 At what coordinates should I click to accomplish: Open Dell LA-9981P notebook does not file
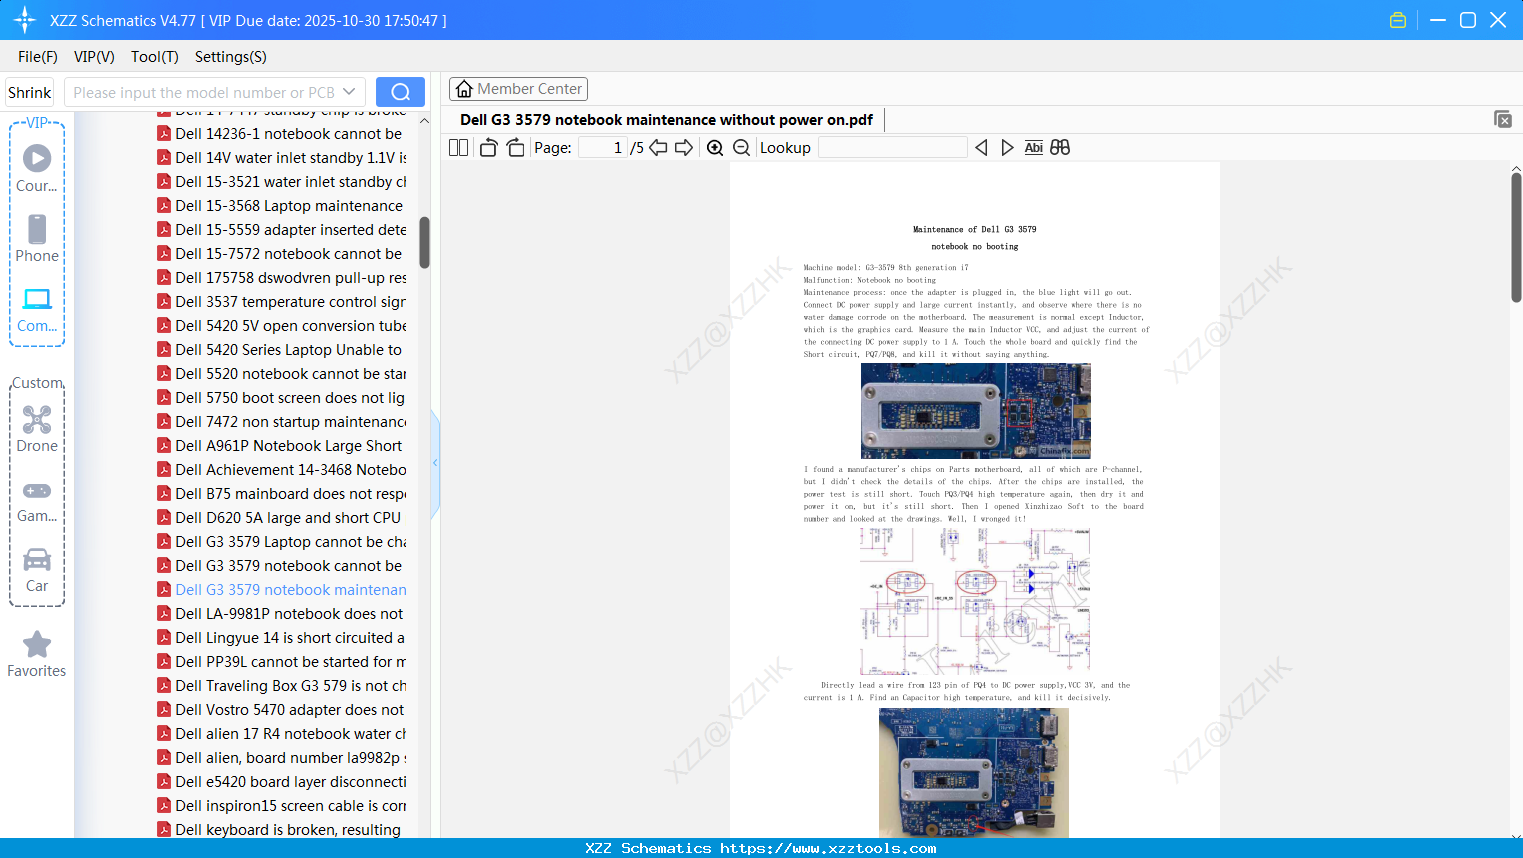point(289,614)
